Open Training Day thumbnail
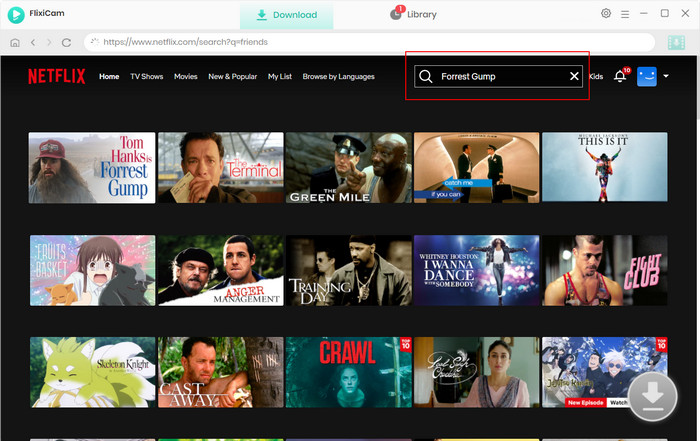This screenshot has height=441, width=700. click(x=349, y=270)
